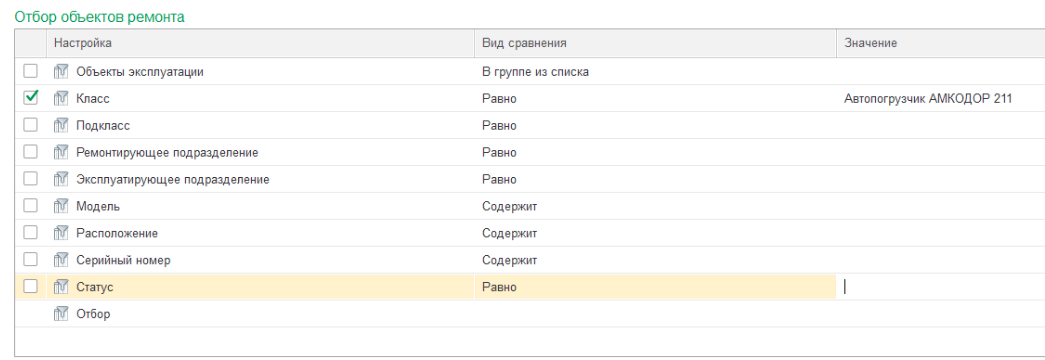The width and height of the screenshot is (1045, 360).
Task: Click the Вид сравнения column header
Action: [656, 43]
